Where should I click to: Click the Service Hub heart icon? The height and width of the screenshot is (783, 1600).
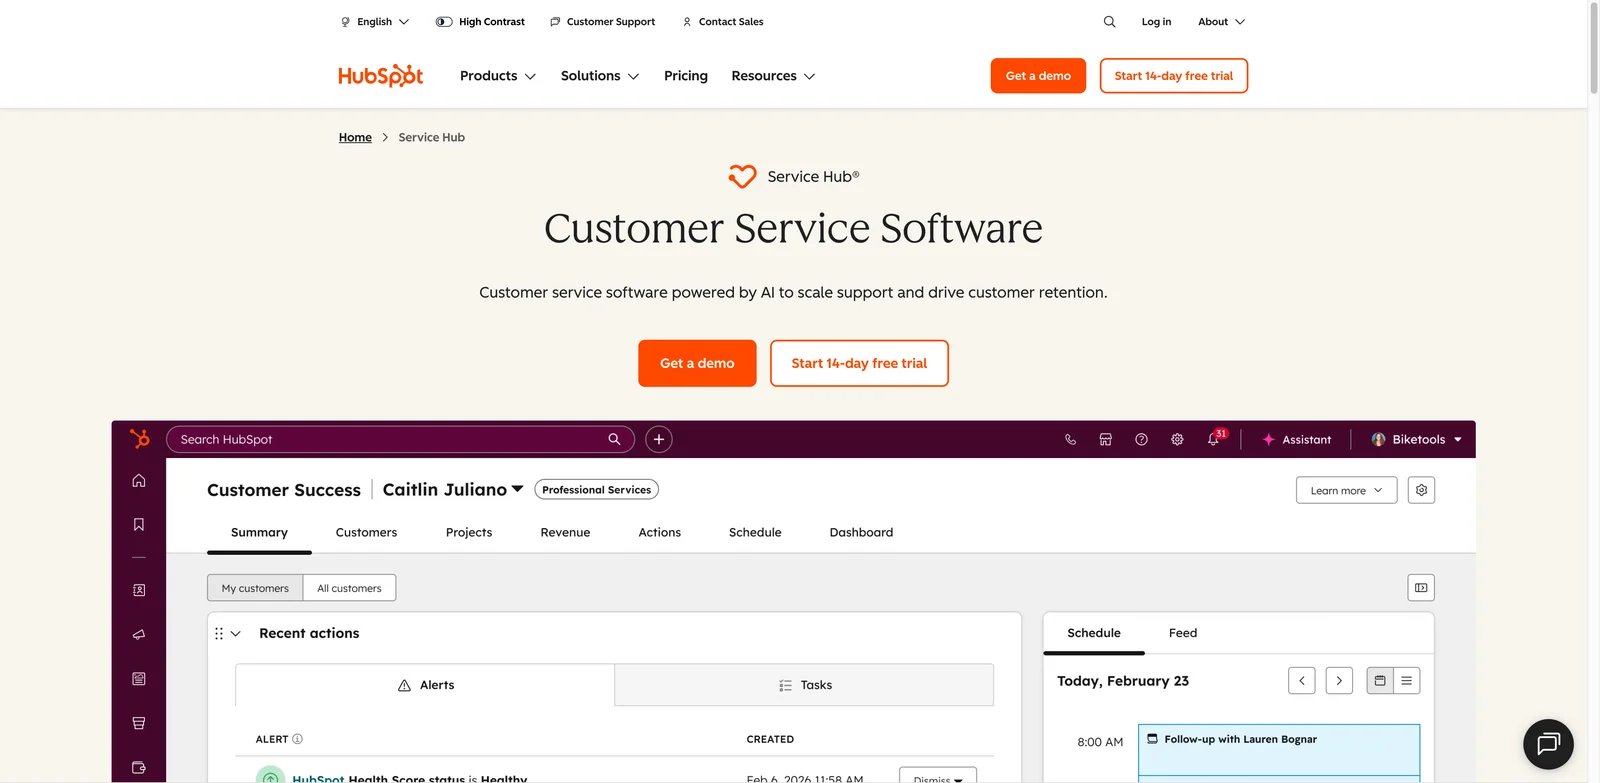tap(742, 176)
